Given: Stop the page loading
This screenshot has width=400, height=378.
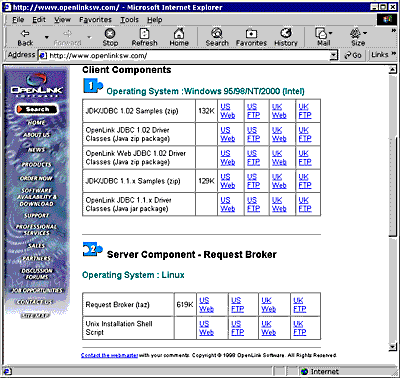Looking at the screenshot, I should (110, 37).
